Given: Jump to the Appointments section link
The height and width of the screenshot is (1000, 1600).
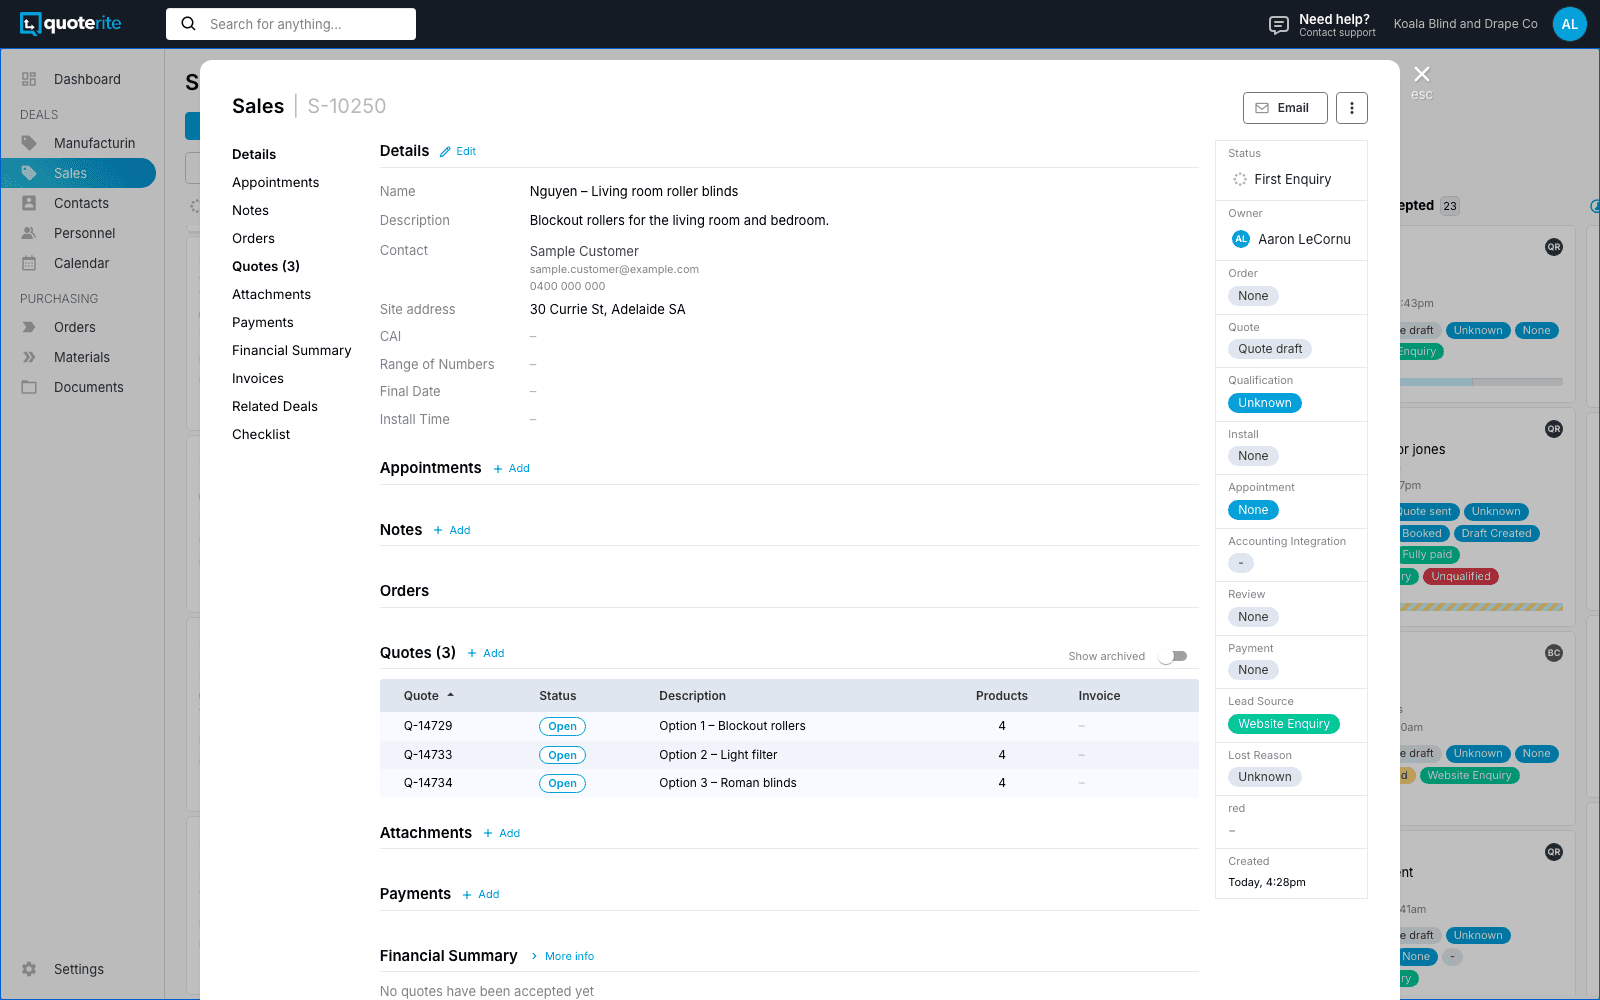Looking at the screenshot, I should coord(275,182).
